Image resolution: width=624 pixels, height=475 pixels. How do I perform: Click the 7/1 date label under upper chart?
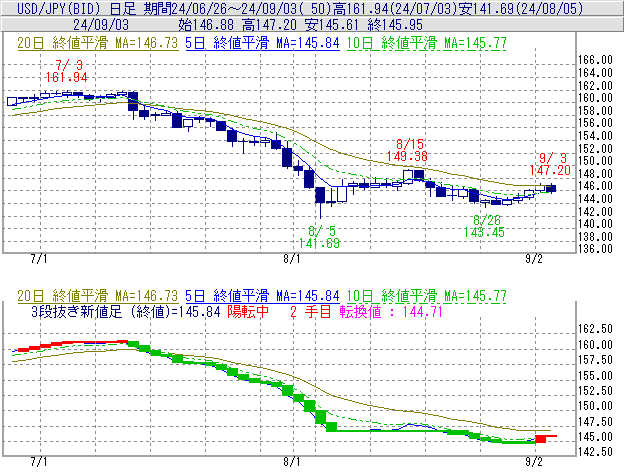[x=39, y=259]
